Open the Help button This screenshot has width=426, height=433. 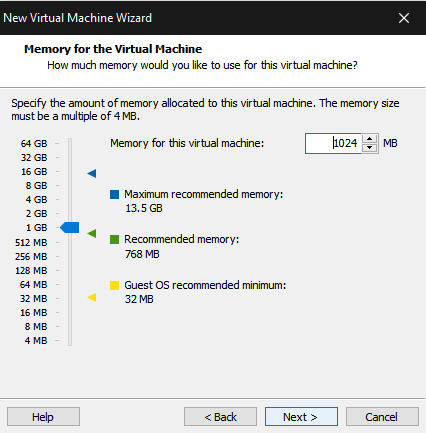pyautogui.click(x=43, y=417)
